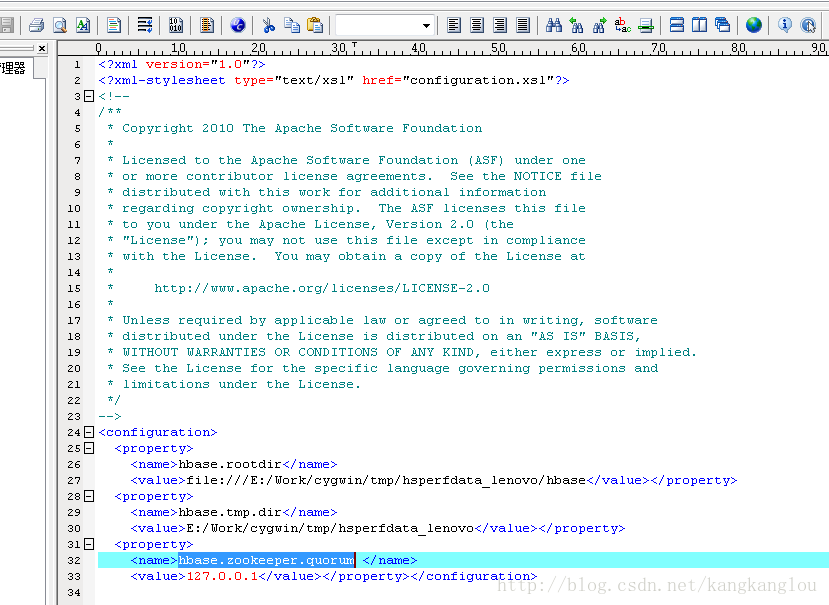Click the Set Font 'A' icon
The width and height of the screenshot is (829, 605).
click(83, 25)
